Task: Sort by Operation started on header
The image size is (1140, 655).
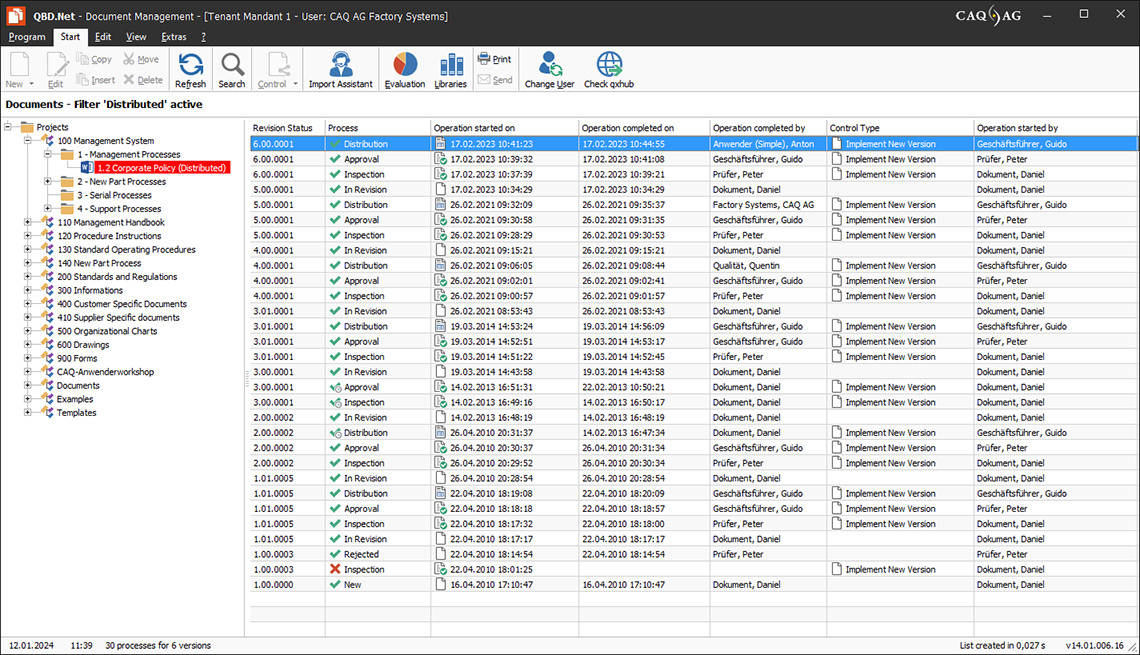Action: (x=505, y=128)
